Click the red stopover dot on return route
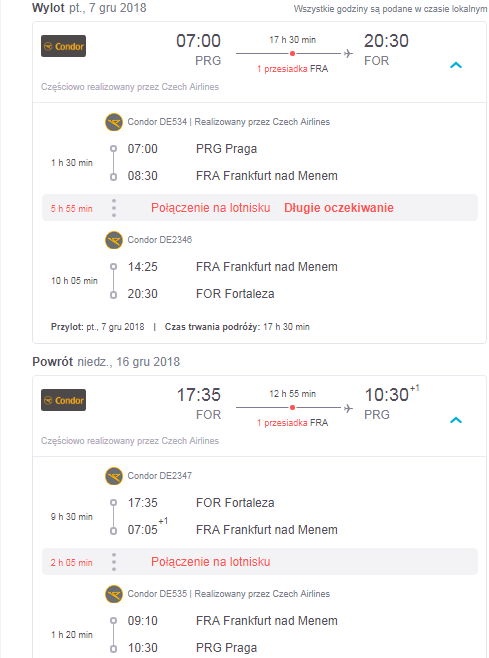Screen dimensions: 489x658 (292, 407)
